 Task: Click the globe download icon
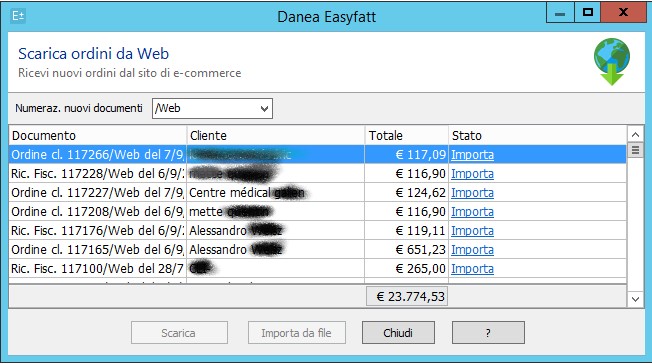[612, 62]
